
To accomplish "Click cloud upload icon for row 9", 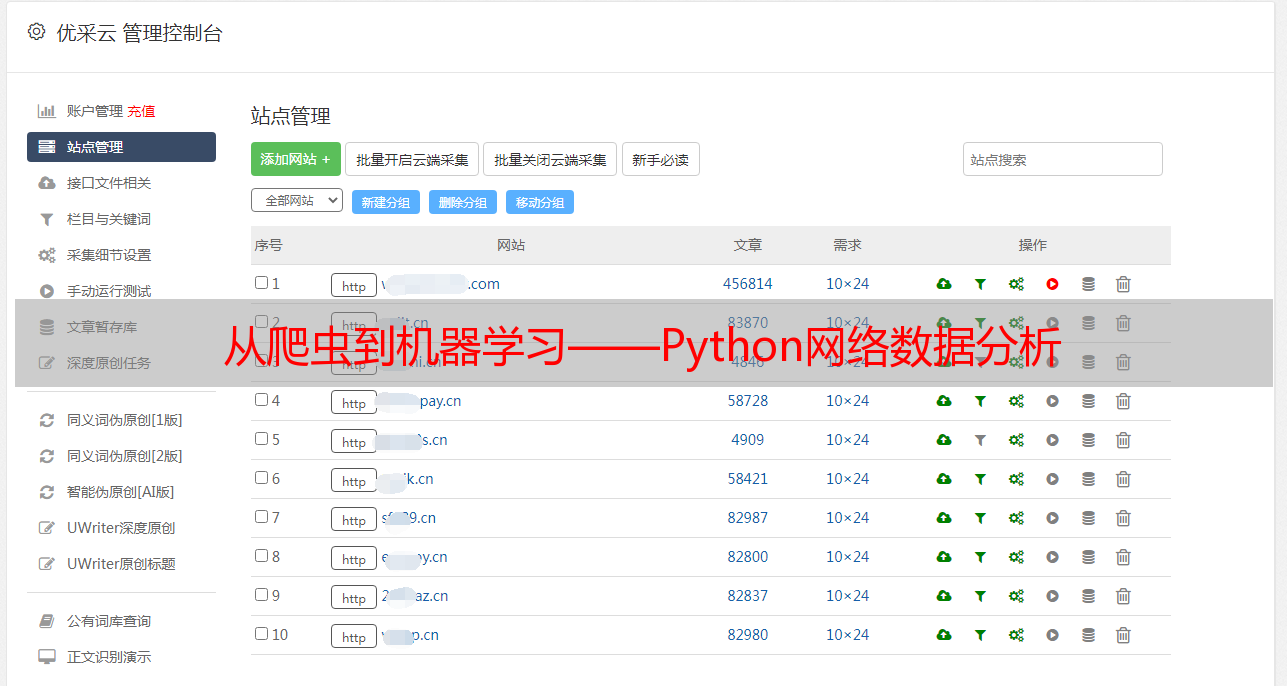I will click(943, 596).
